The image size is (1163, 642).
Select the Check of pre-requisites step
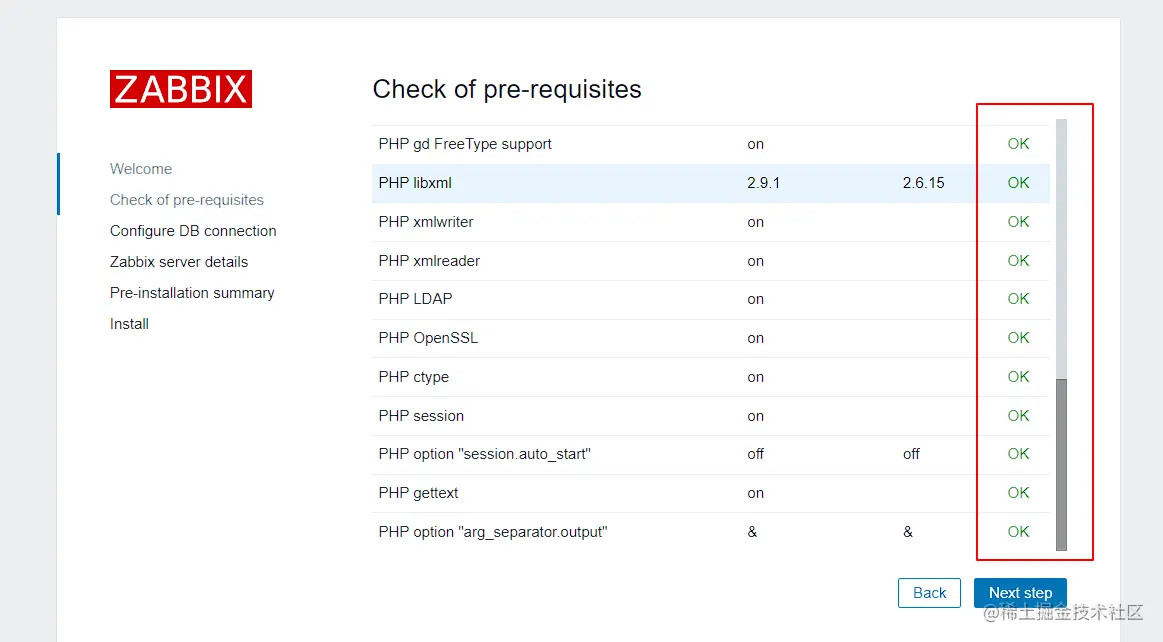pos(187,200)
